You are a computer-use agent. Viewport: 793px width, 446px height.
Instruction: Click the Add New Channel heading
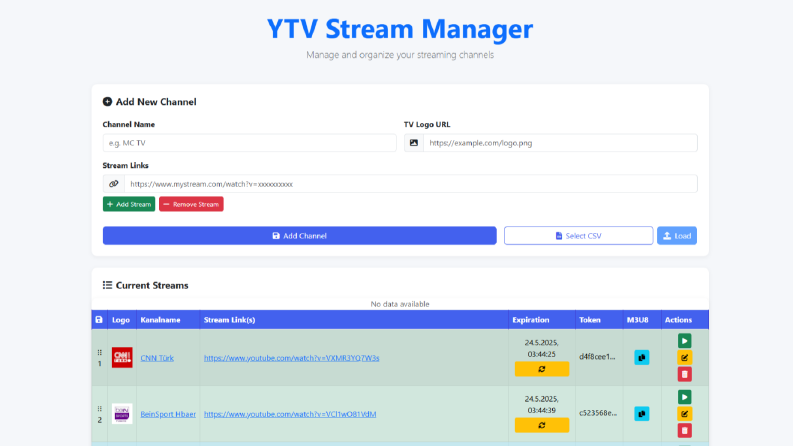pos(156,102)
